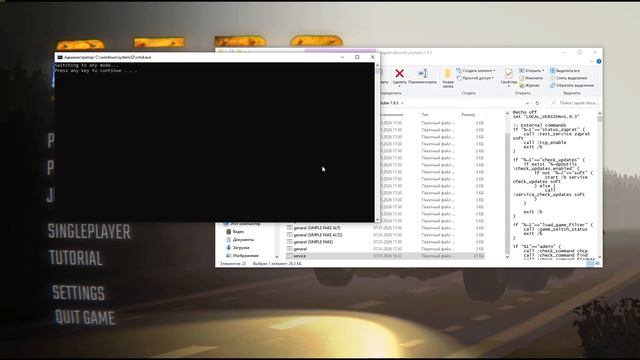Switch Explorer to details view icon
This screenshot has width=640, height=360.
click(590, 264)
